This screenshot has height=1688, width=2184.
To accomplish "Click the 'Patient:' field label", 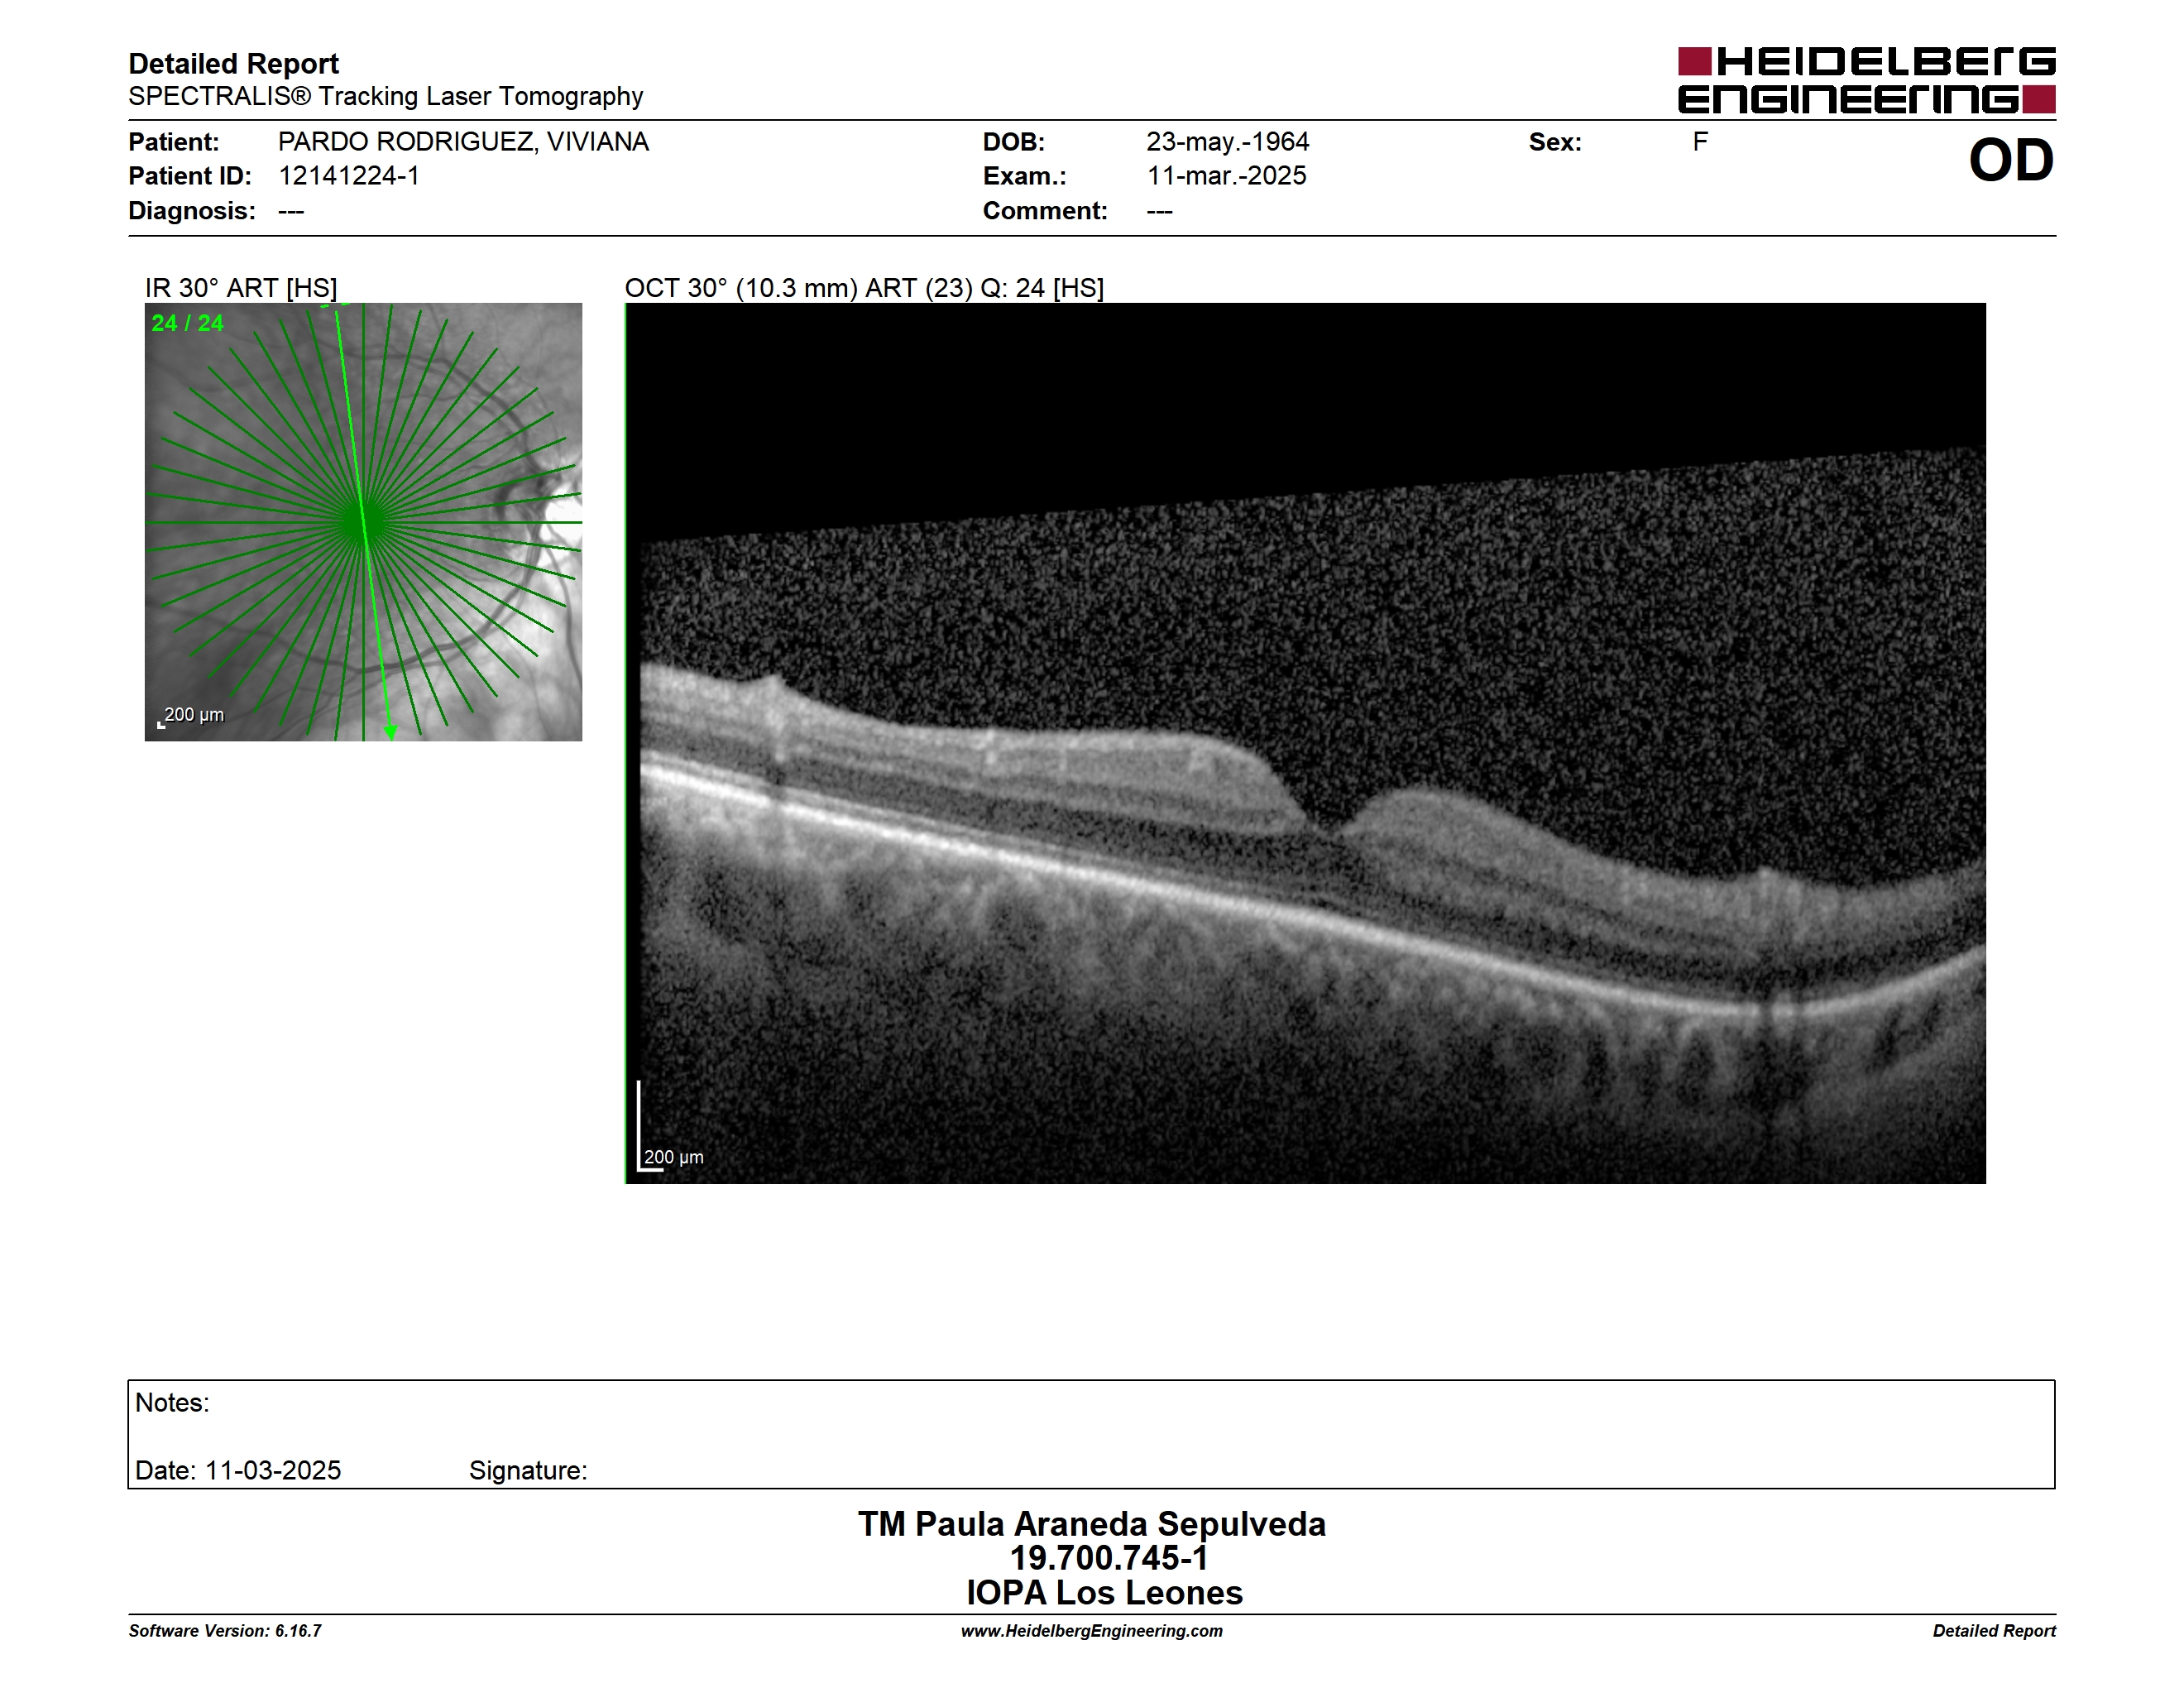I will tap(173, 142).
